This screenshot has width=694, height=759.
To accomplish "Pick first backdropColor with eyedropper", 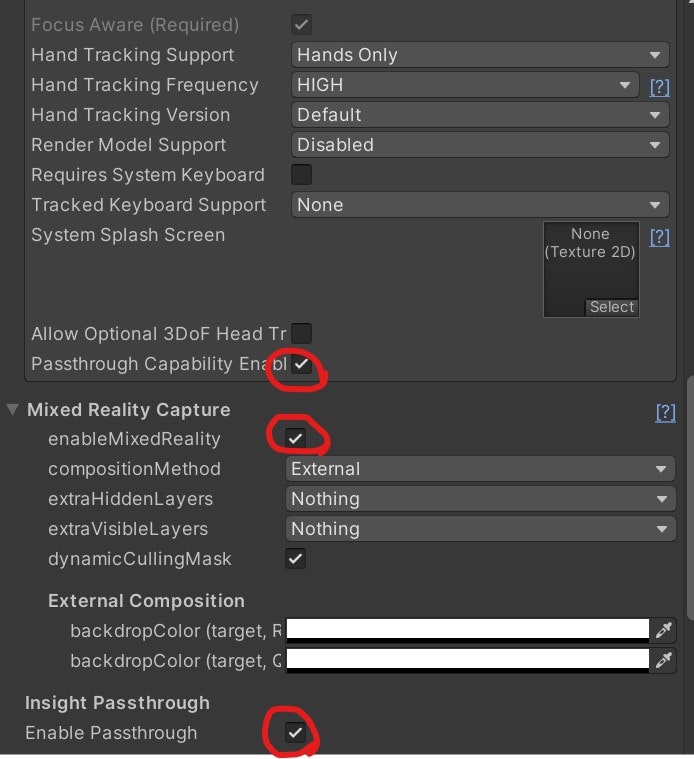I will point(663,630).
